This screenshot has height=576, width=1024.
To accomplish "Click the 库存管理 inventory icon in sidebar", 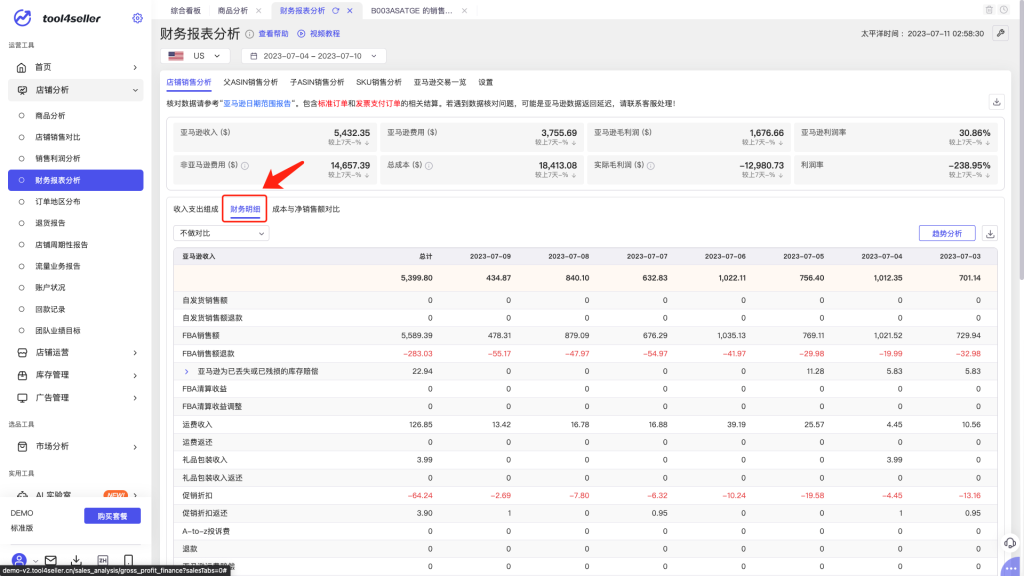I will 22,375.
